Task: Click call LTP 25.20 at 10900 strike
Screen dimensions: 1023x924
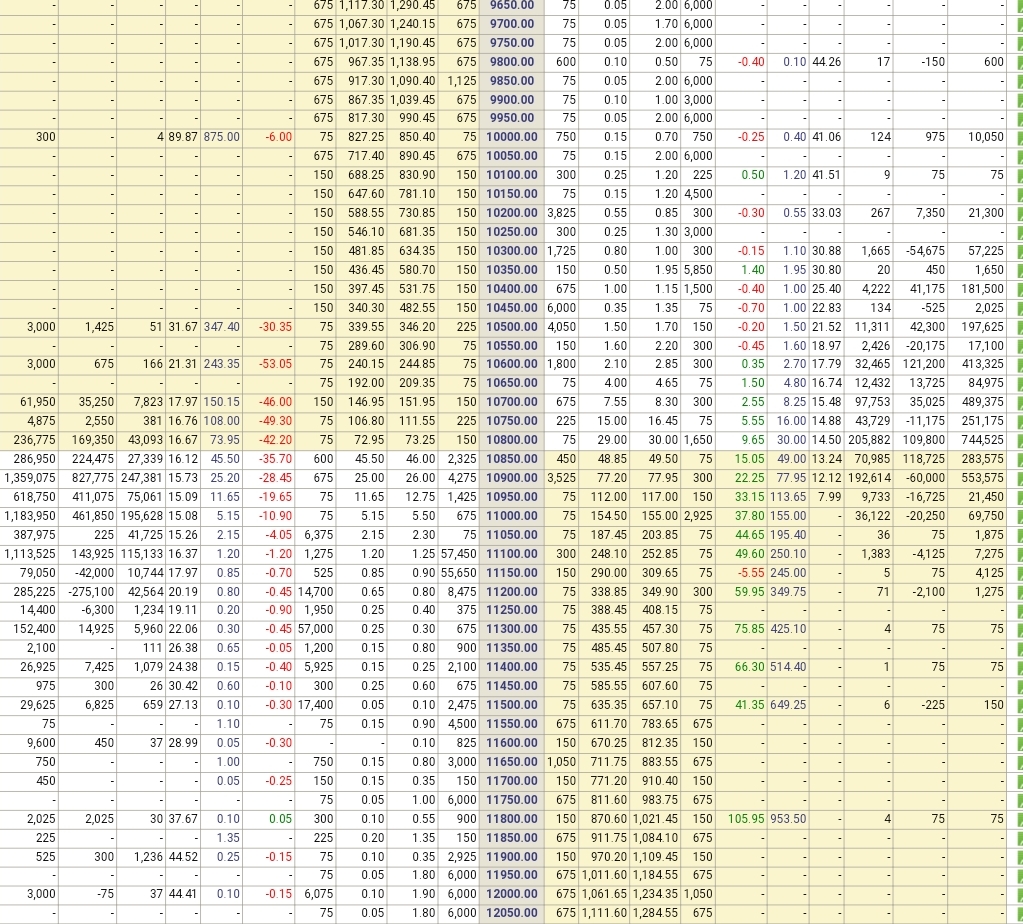Action: [x=224, y=478]
